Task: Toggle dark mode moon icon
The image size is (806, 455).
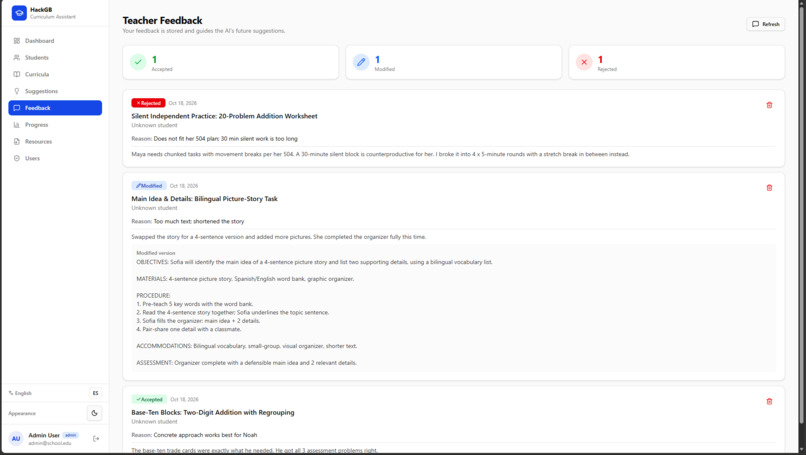Action: [94, 413]
